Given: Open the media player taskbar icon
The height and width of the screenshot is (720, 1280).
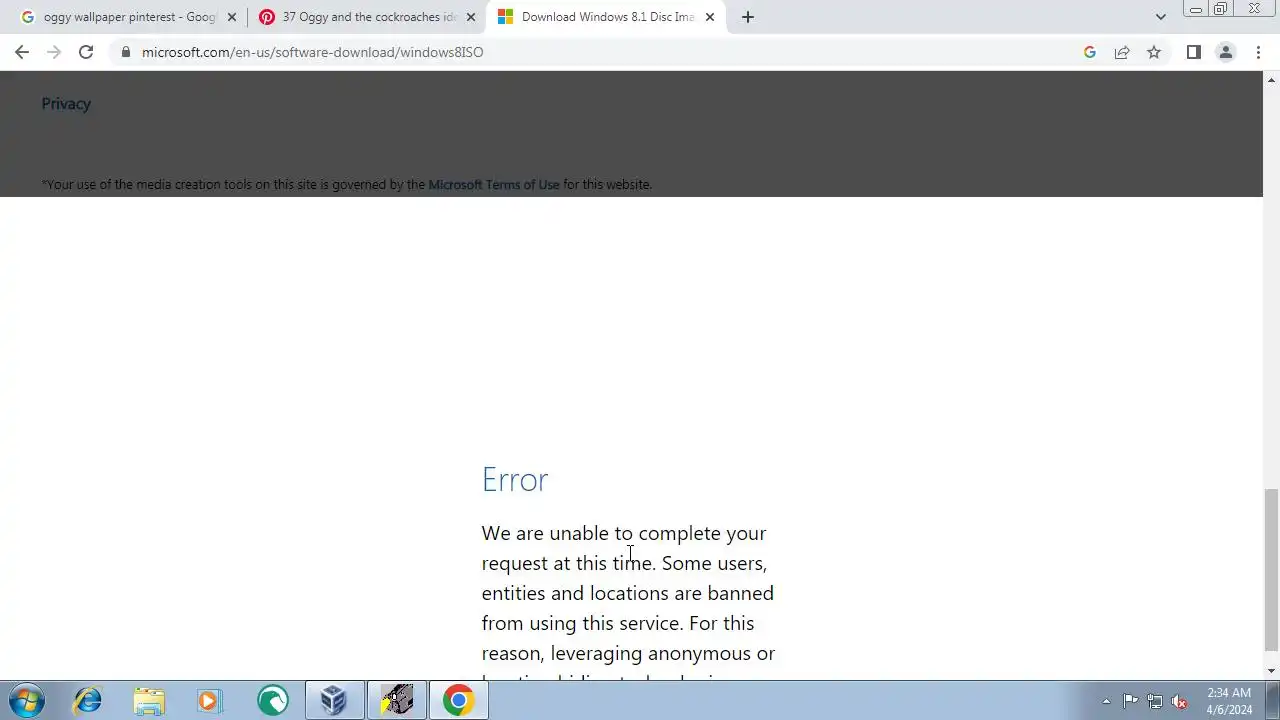Looking at the screenshot, I should click(x=210, y=700).
